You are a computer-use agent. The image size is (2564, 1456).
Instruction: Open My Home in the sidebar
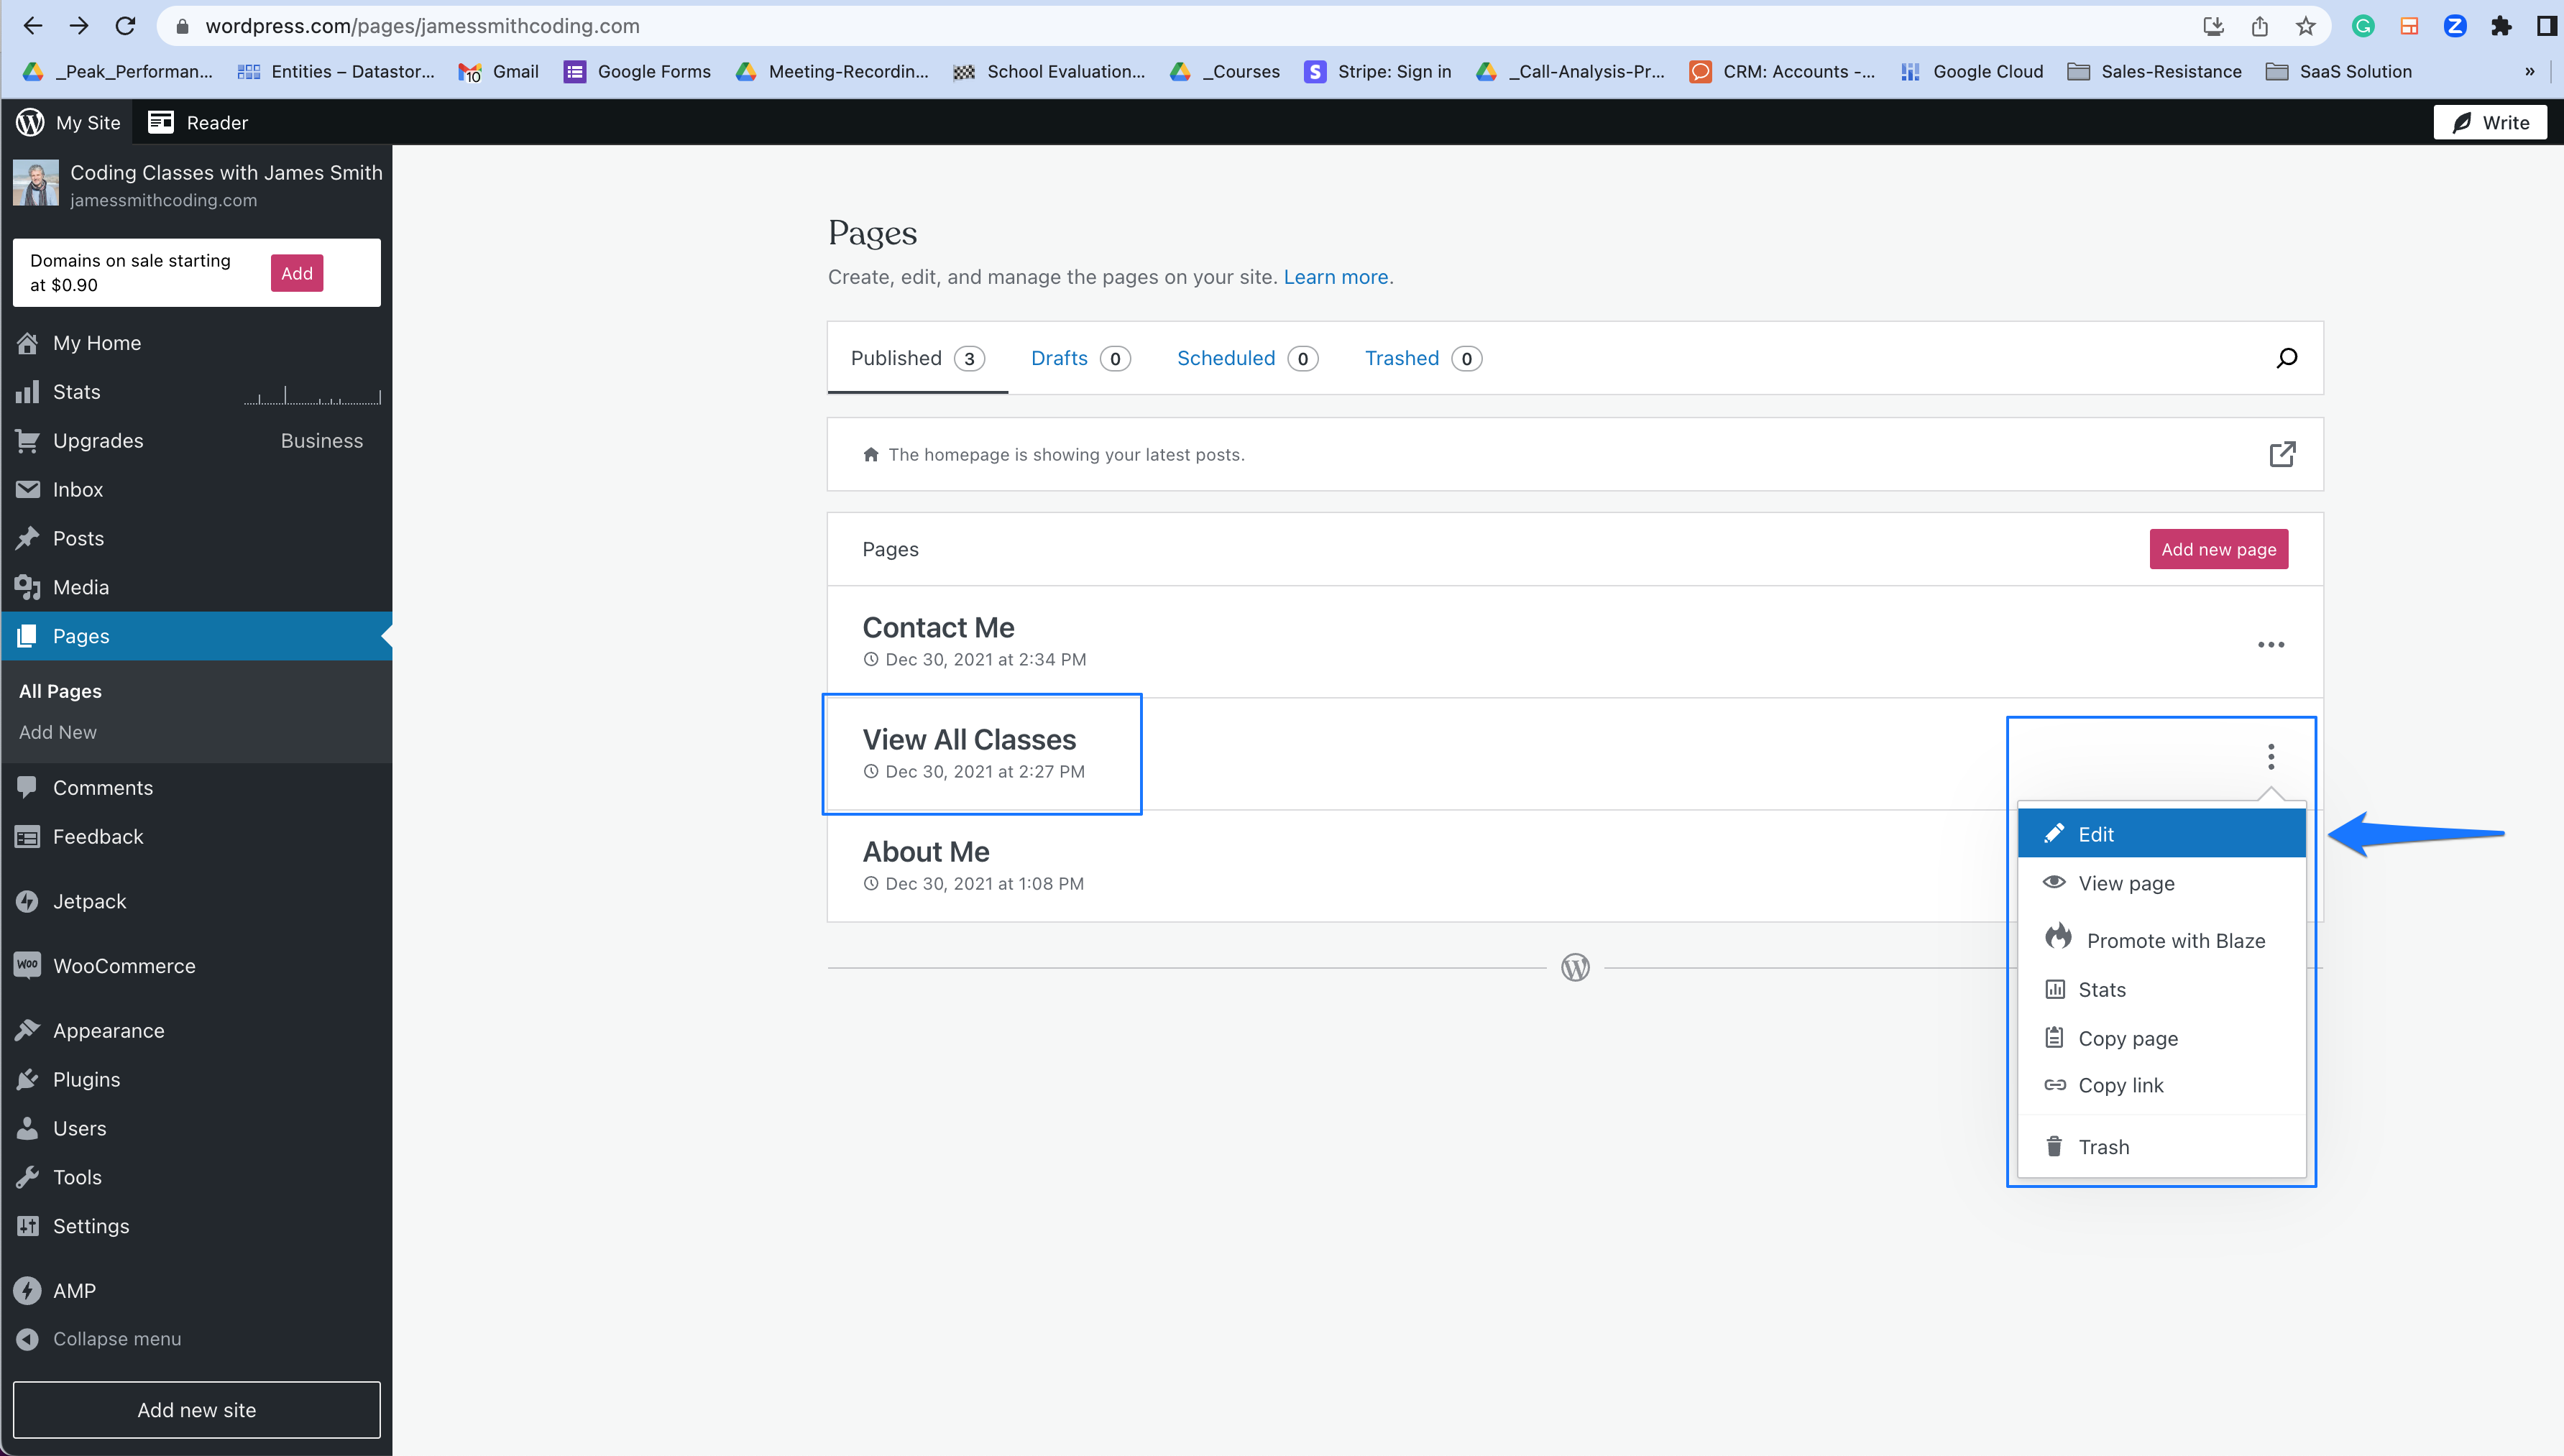coord(196,343)
